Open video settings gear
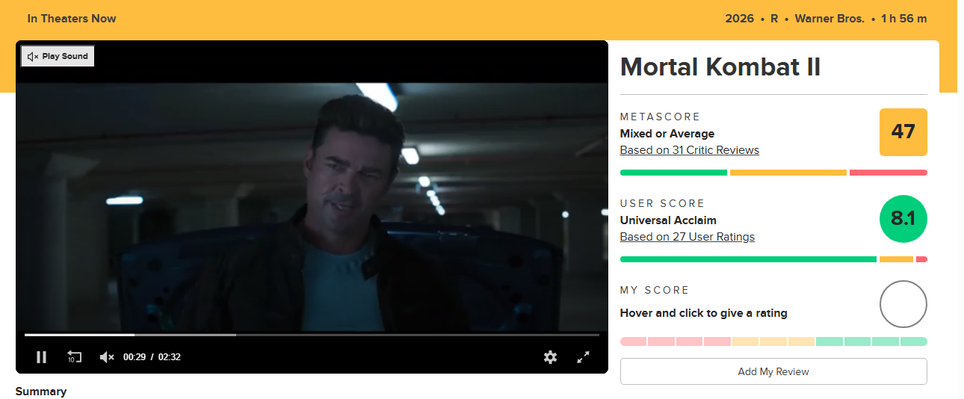The width and height of the screenshot is (964, 399). click(550, 357)
